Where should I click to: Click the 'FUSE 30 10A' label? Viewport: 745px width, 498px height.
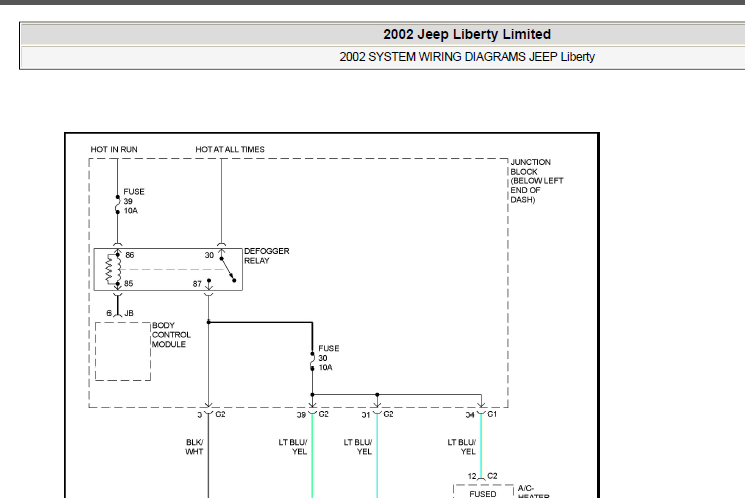(328, 358)
